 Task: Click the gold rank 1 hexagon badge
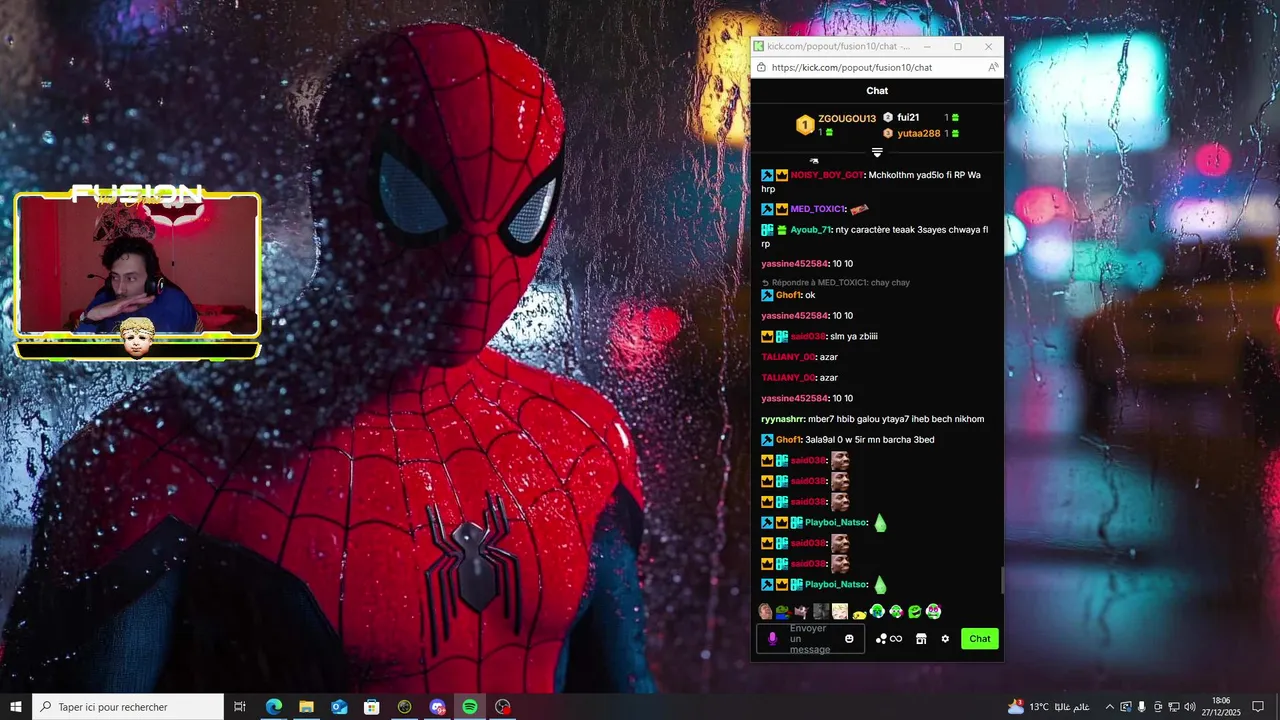pyautogui.click(x=805, y=125)
